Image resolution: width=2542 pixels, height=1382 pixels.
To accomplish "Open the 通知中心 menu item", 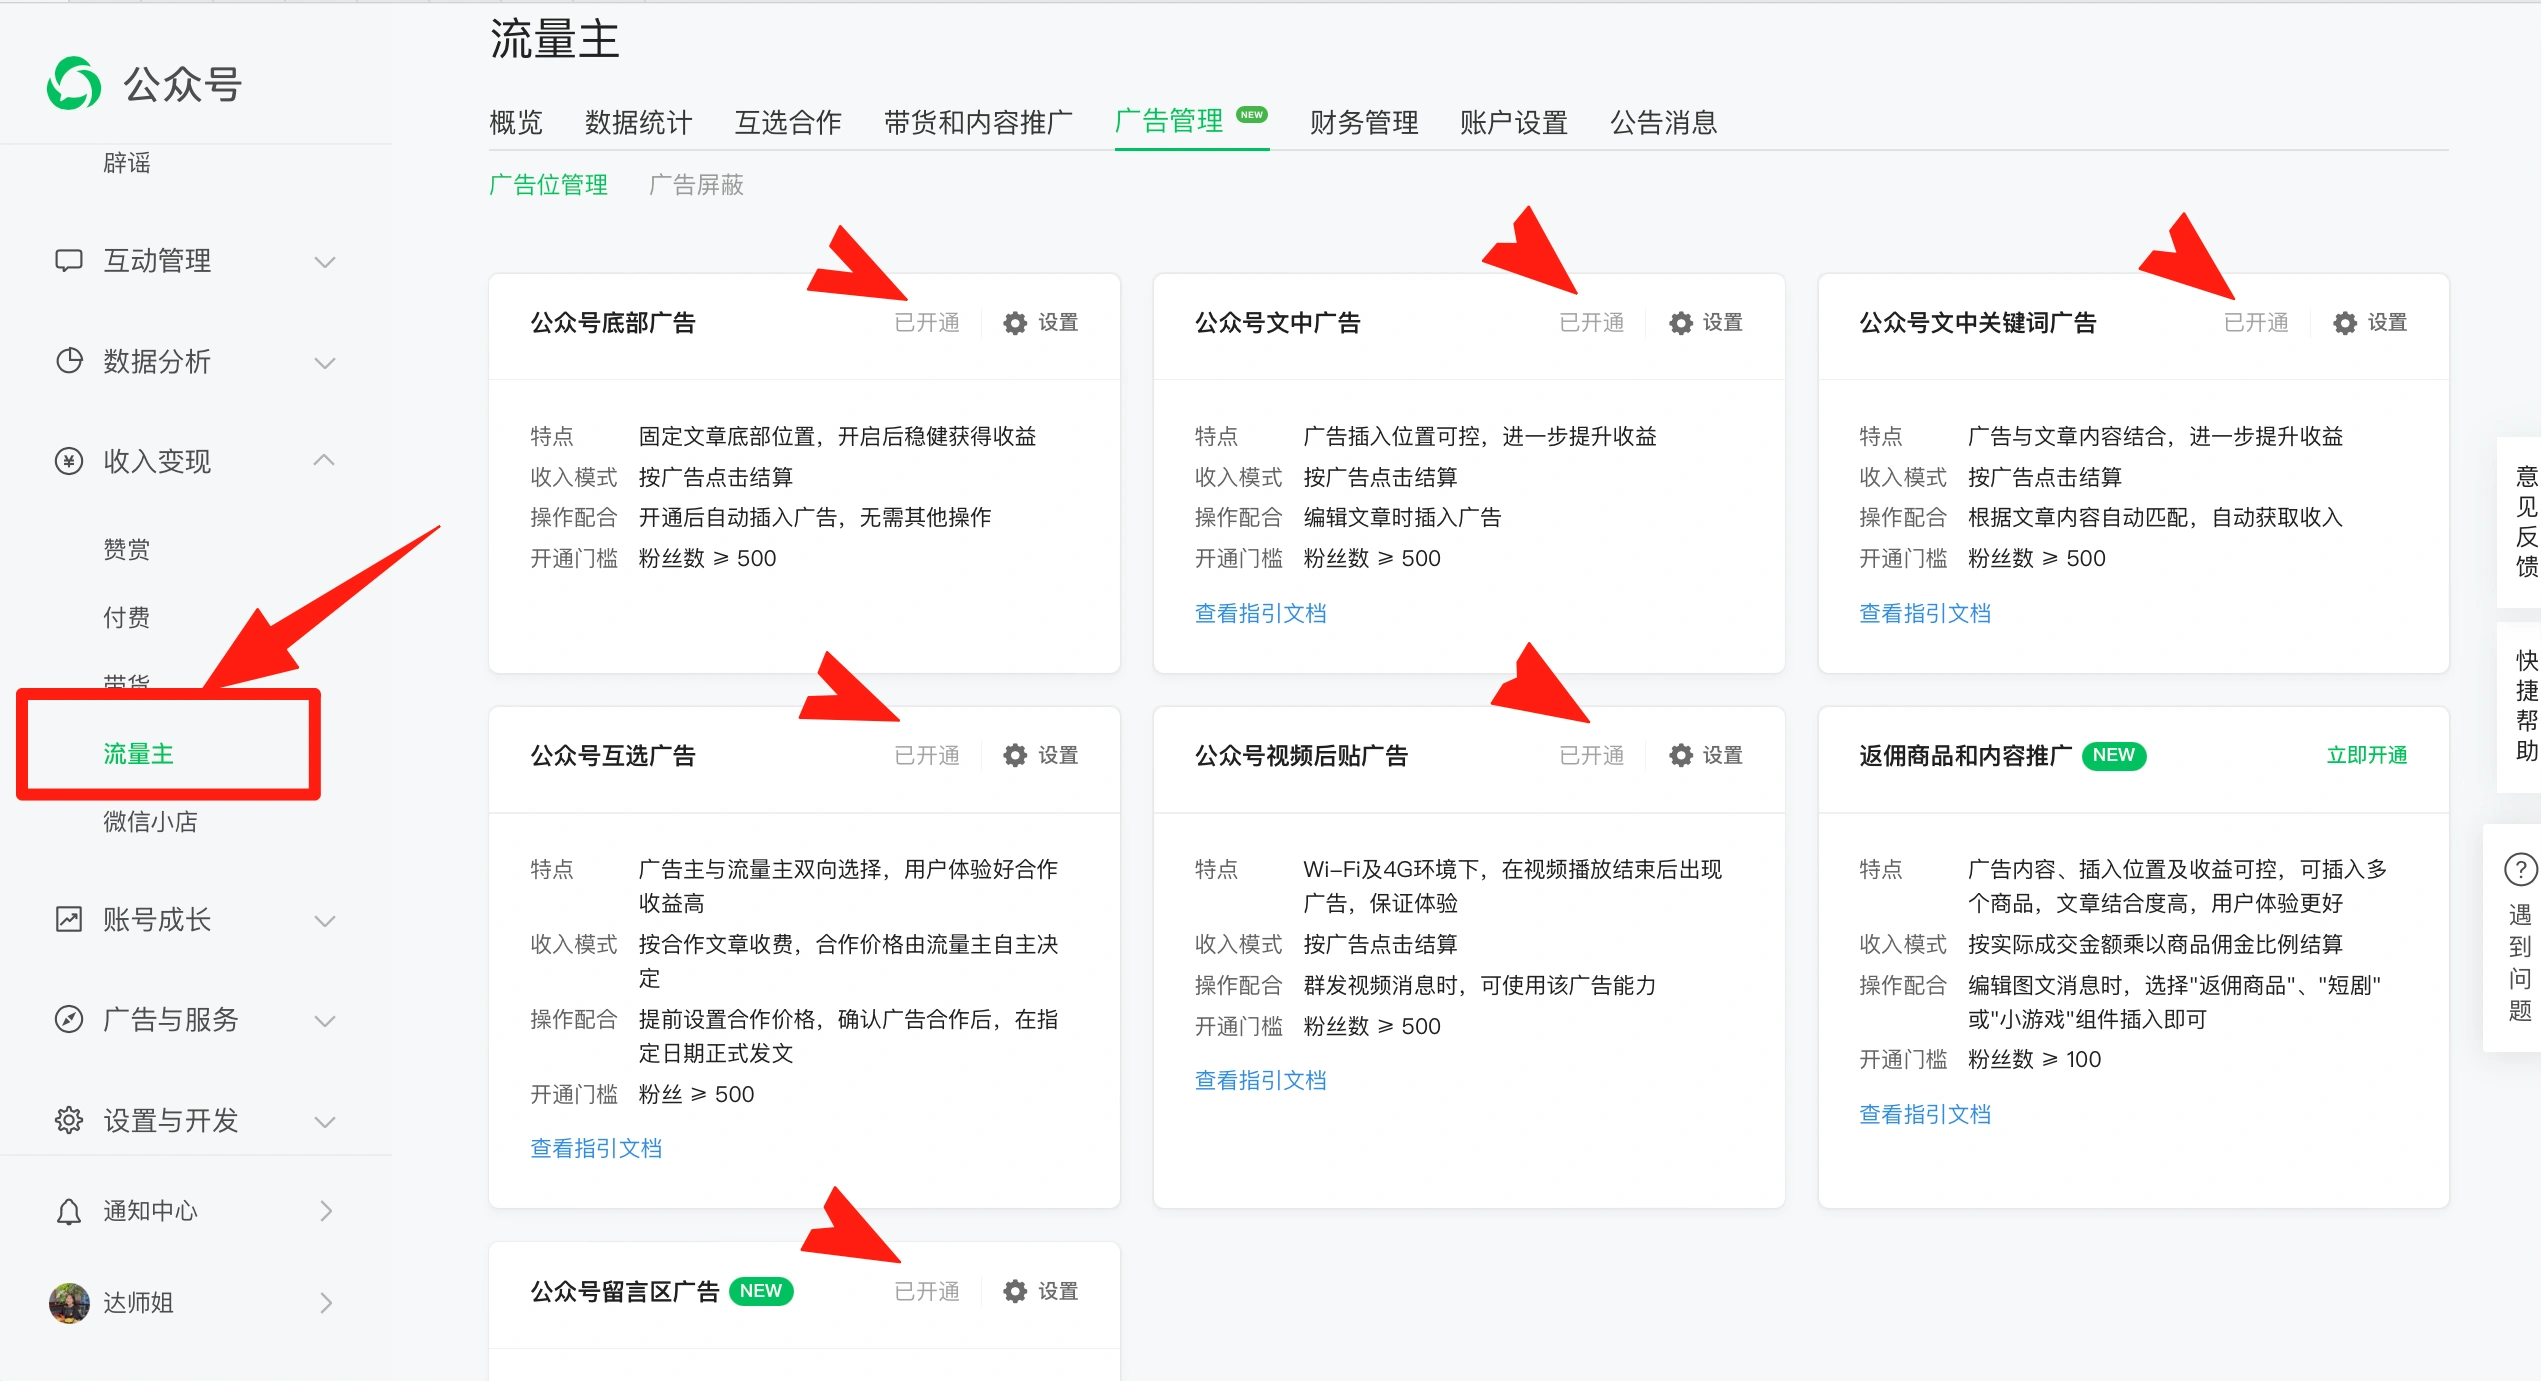I will (150, 1212).
